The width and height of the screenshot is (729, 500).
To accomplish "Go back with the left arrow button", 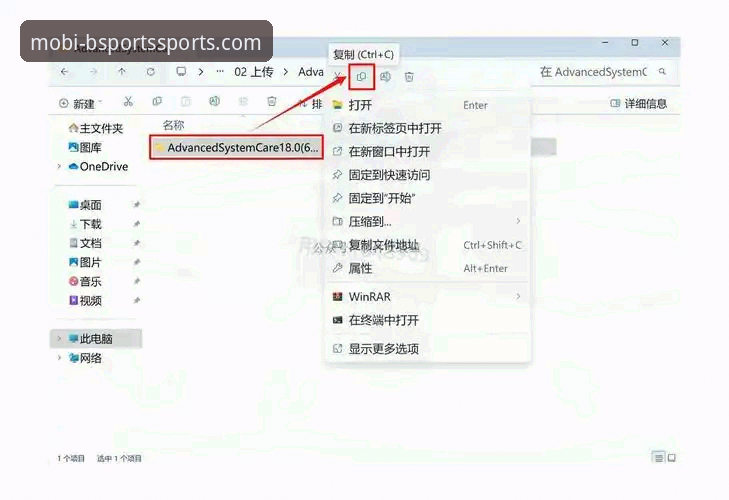I will [x=65, y=72].
